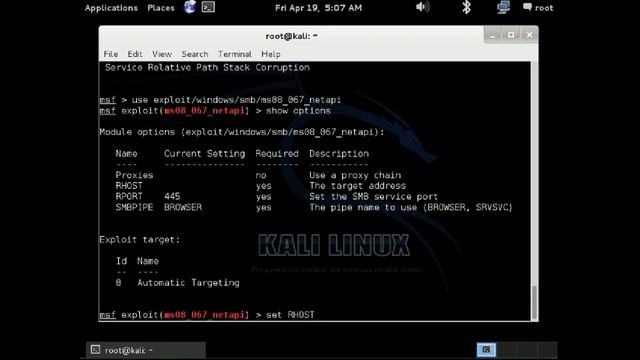
Task: Click 'use exploit/windows/smb/ms08_067_netapi' command text
Action: point(236,100)
